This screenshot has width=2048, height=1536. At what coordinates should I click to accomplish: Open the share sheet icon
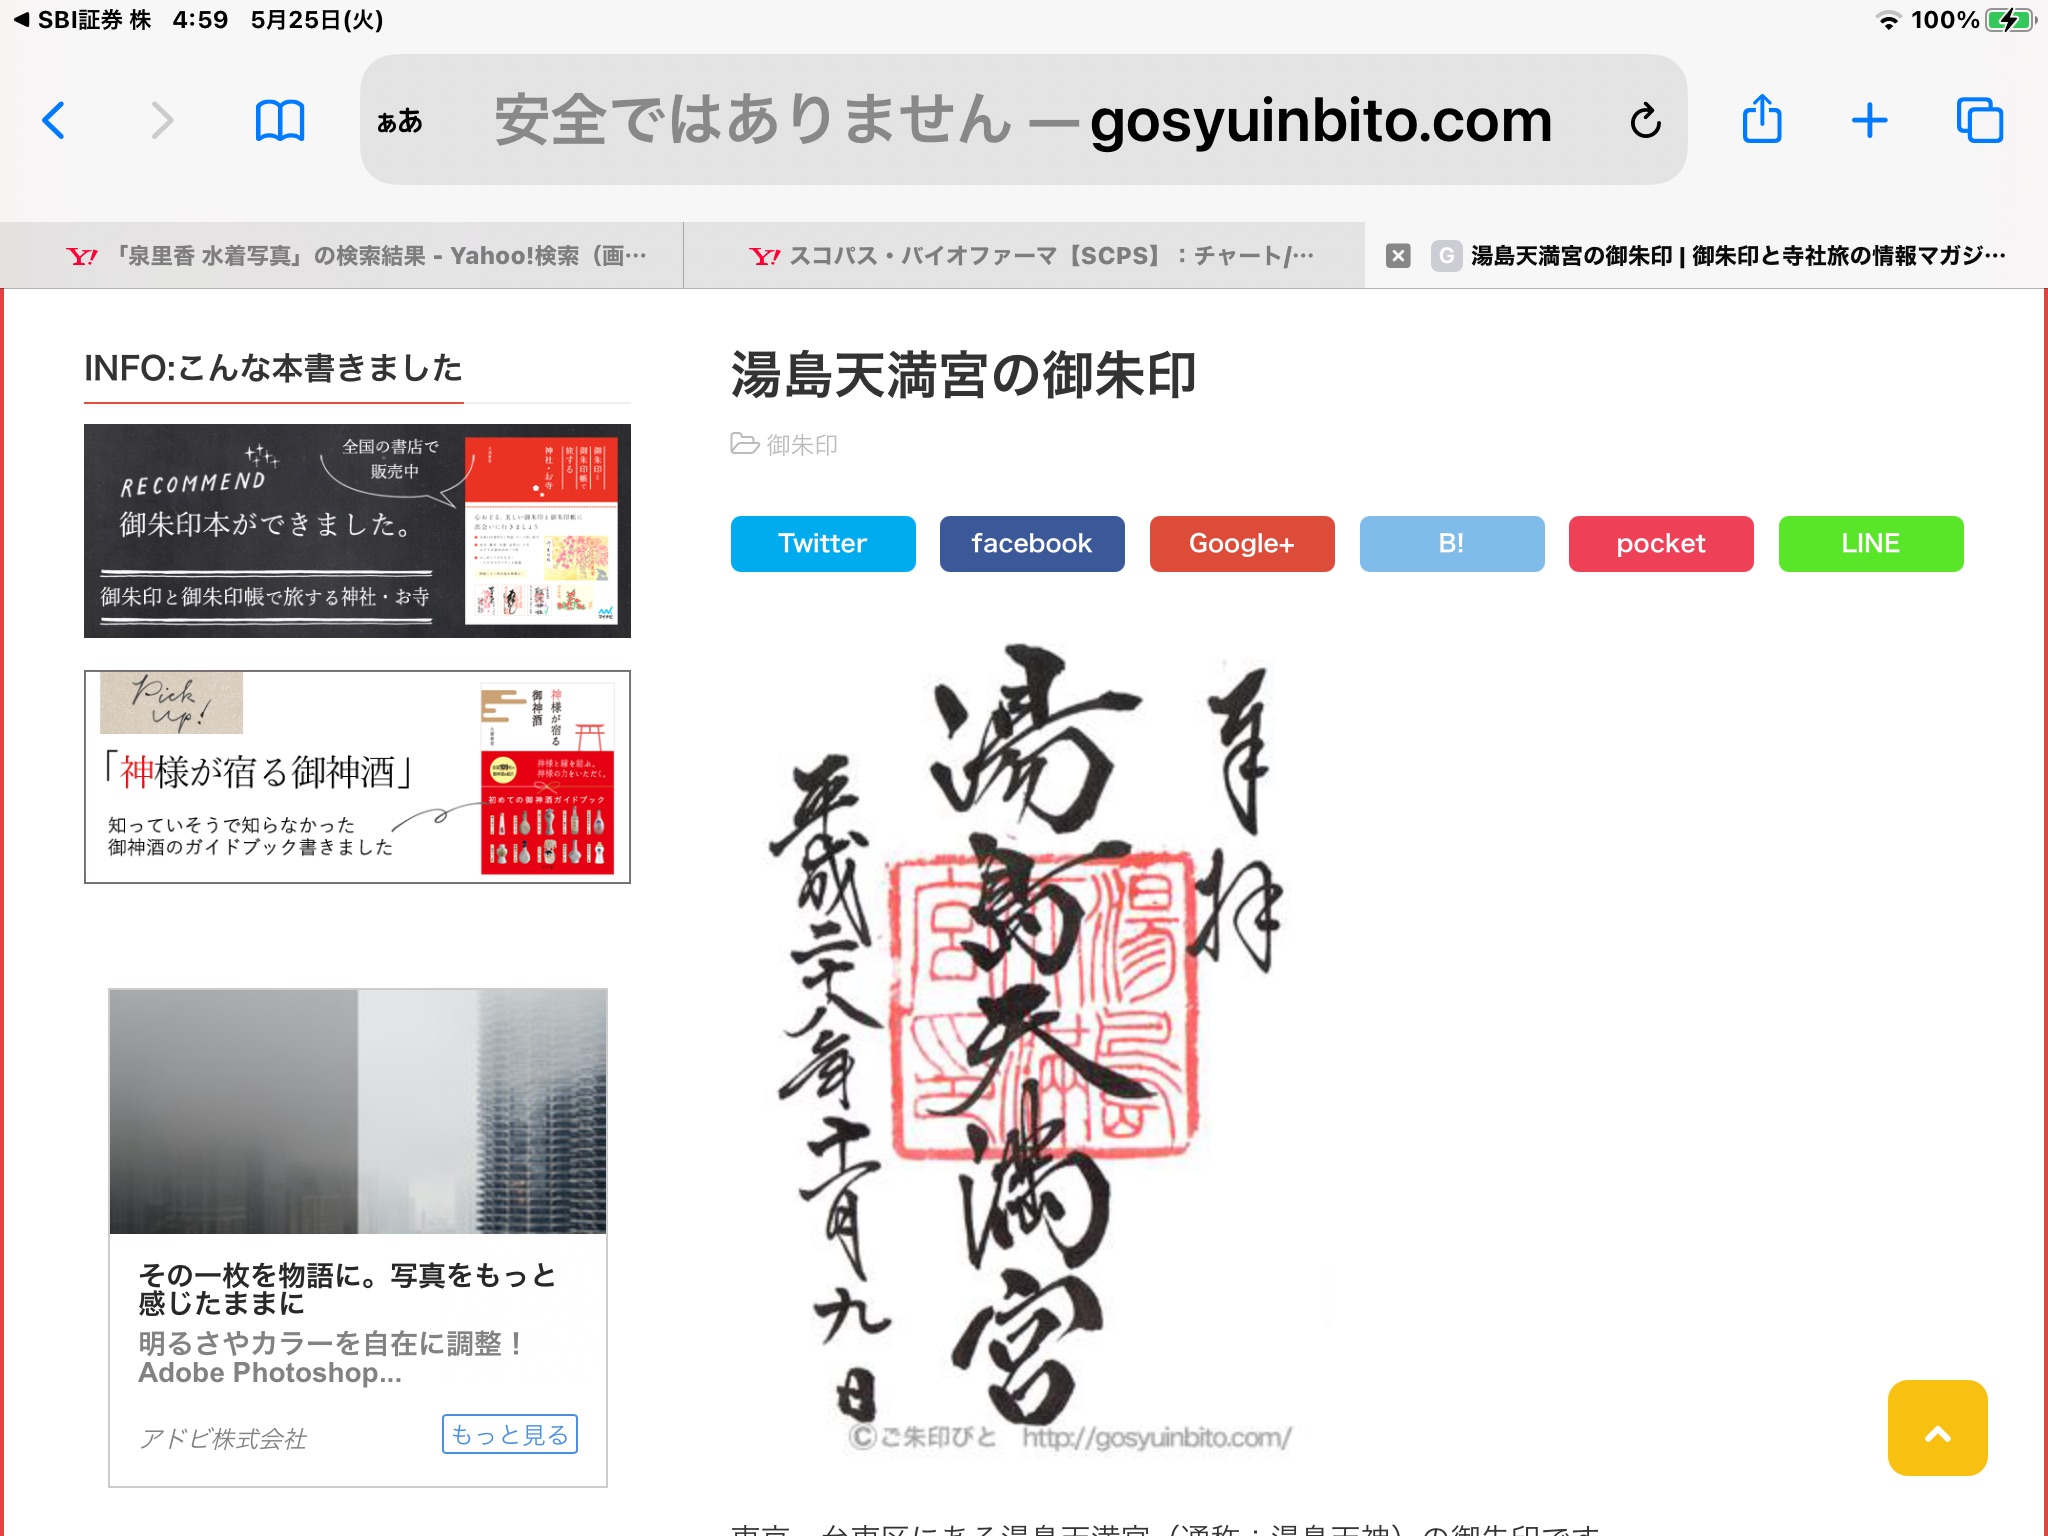[x=1762, y=121]
